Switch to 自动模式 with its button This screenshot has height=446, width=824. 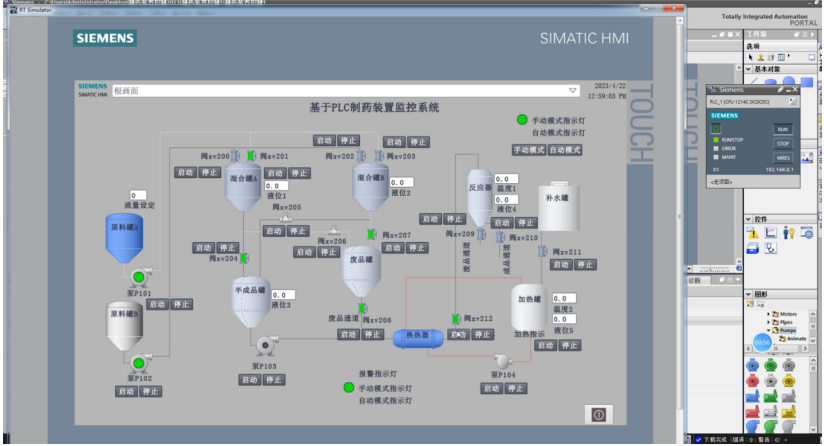[565, 150]
